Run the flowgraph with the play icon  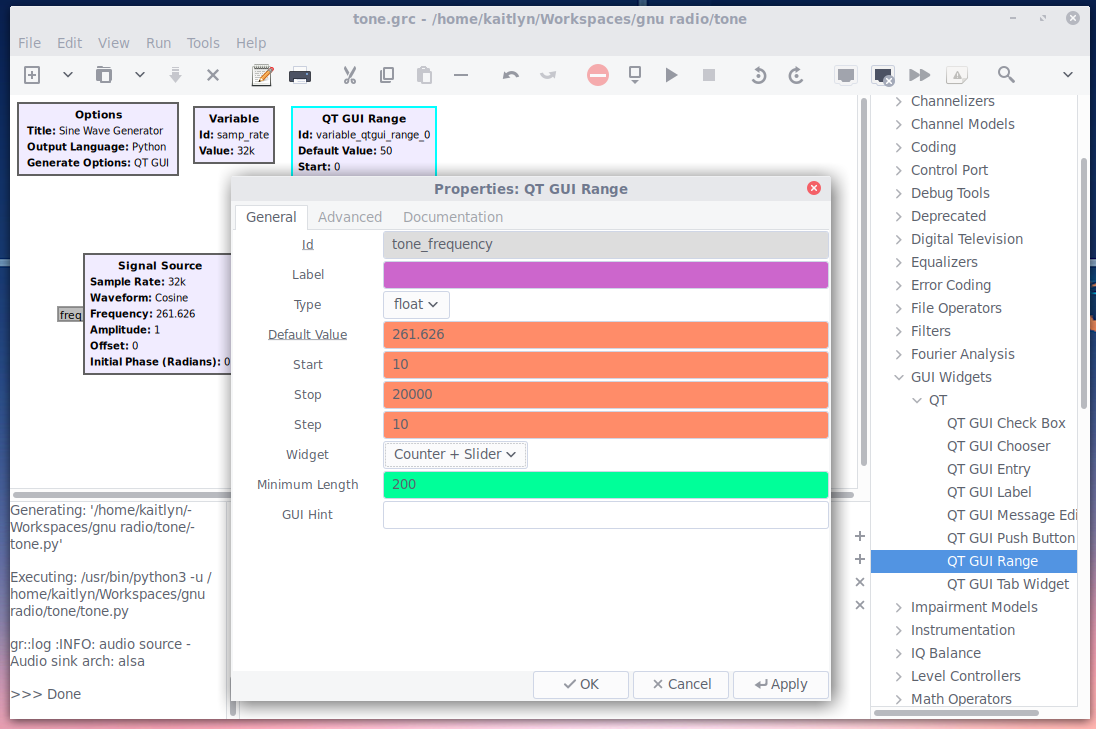pyautogui.click(x=671, y=75)
